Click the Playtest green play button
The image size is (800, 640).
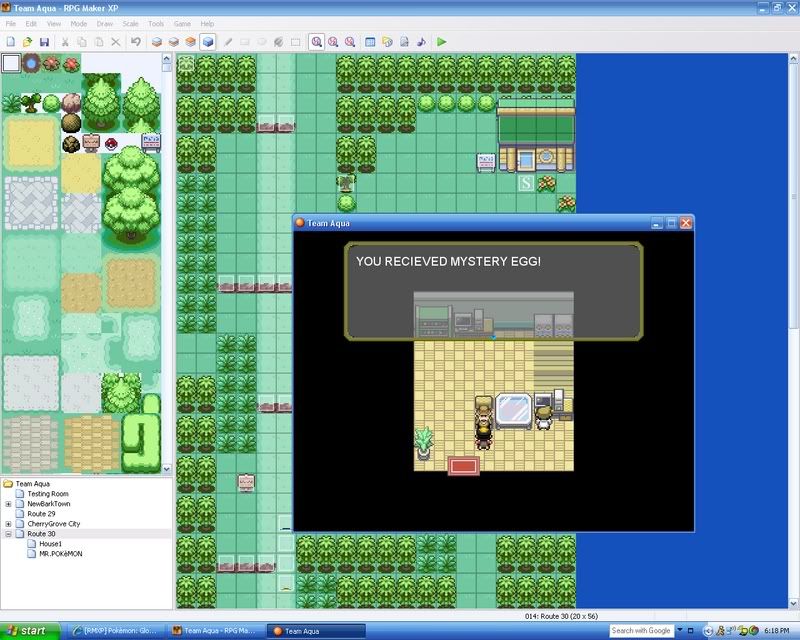coord(442,42)
